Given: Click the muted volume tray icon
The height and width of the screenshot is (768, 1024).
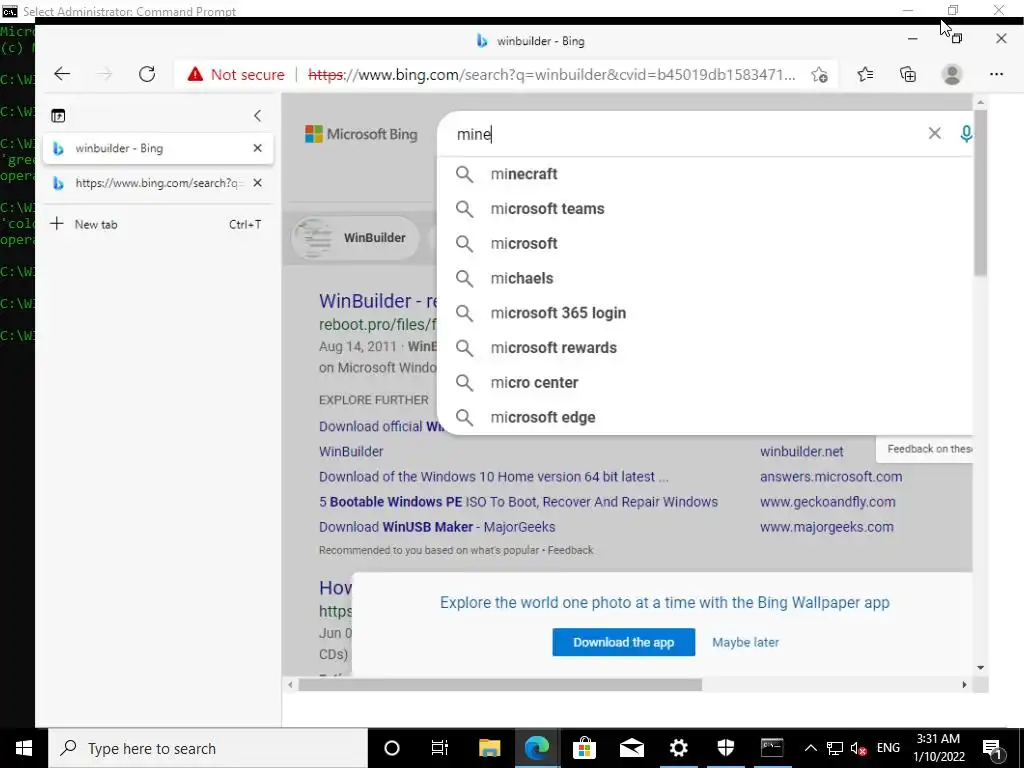Looking at the screenshot, I should tap(858, 748).
